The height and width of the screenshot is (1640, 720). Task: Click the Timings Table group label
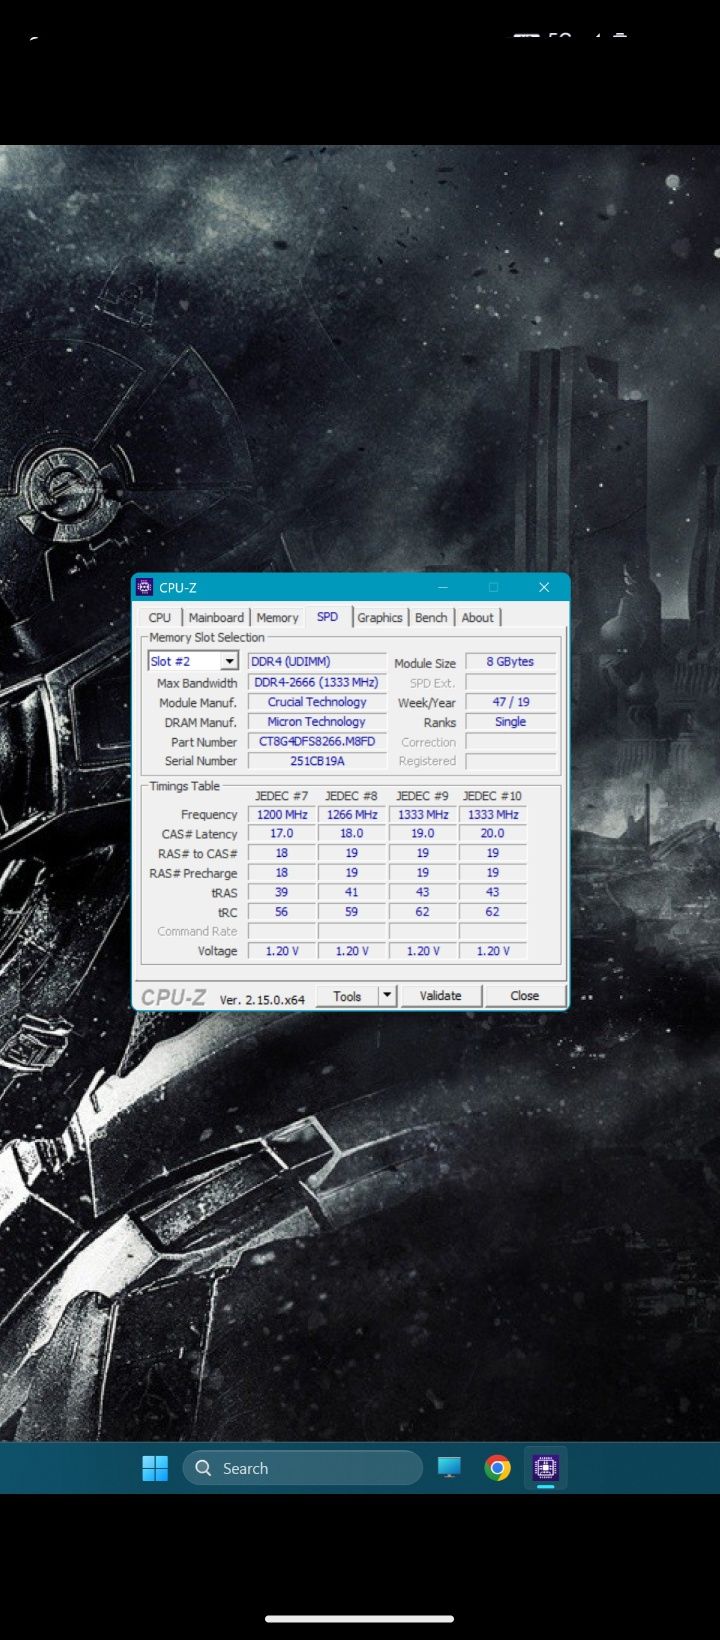(184, 786)
